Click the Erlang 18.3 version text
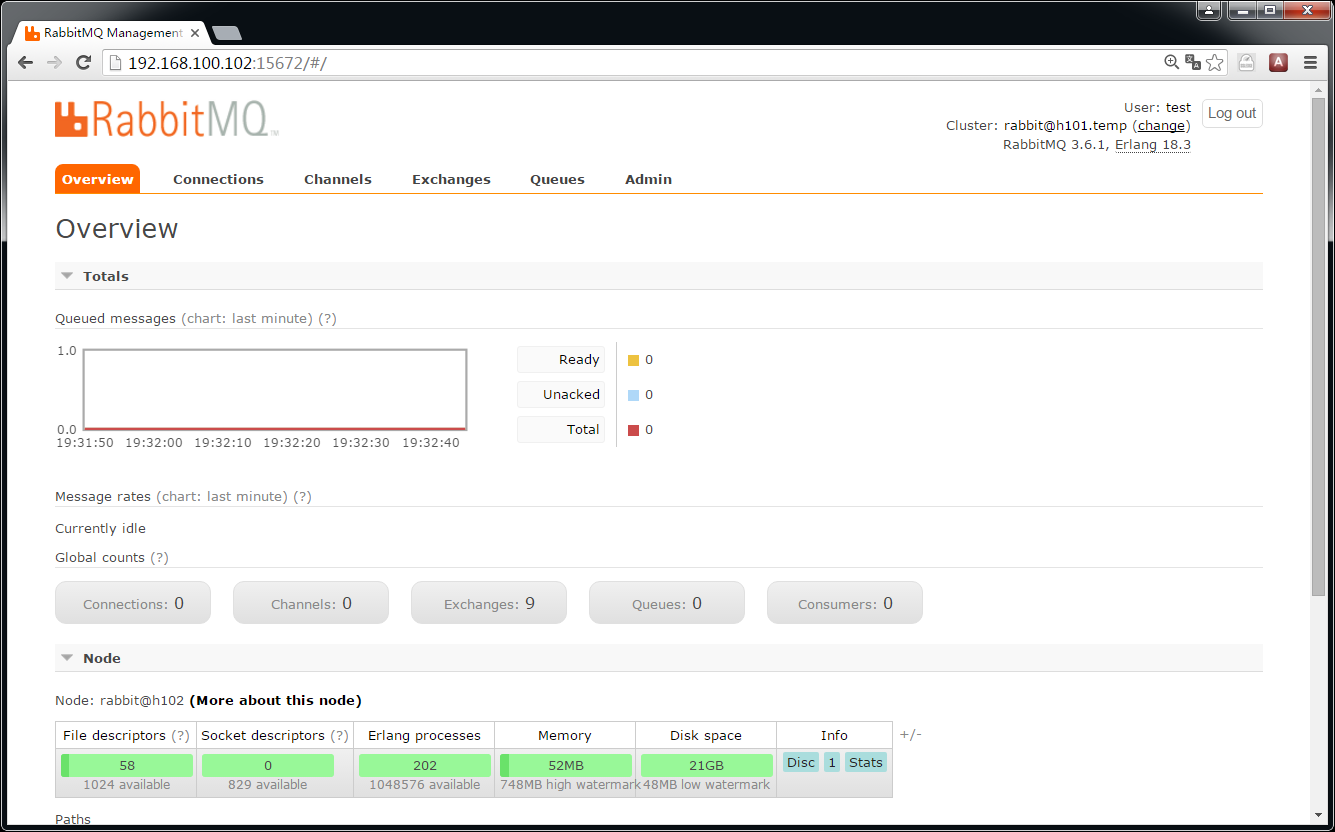 coord(1153,145)
